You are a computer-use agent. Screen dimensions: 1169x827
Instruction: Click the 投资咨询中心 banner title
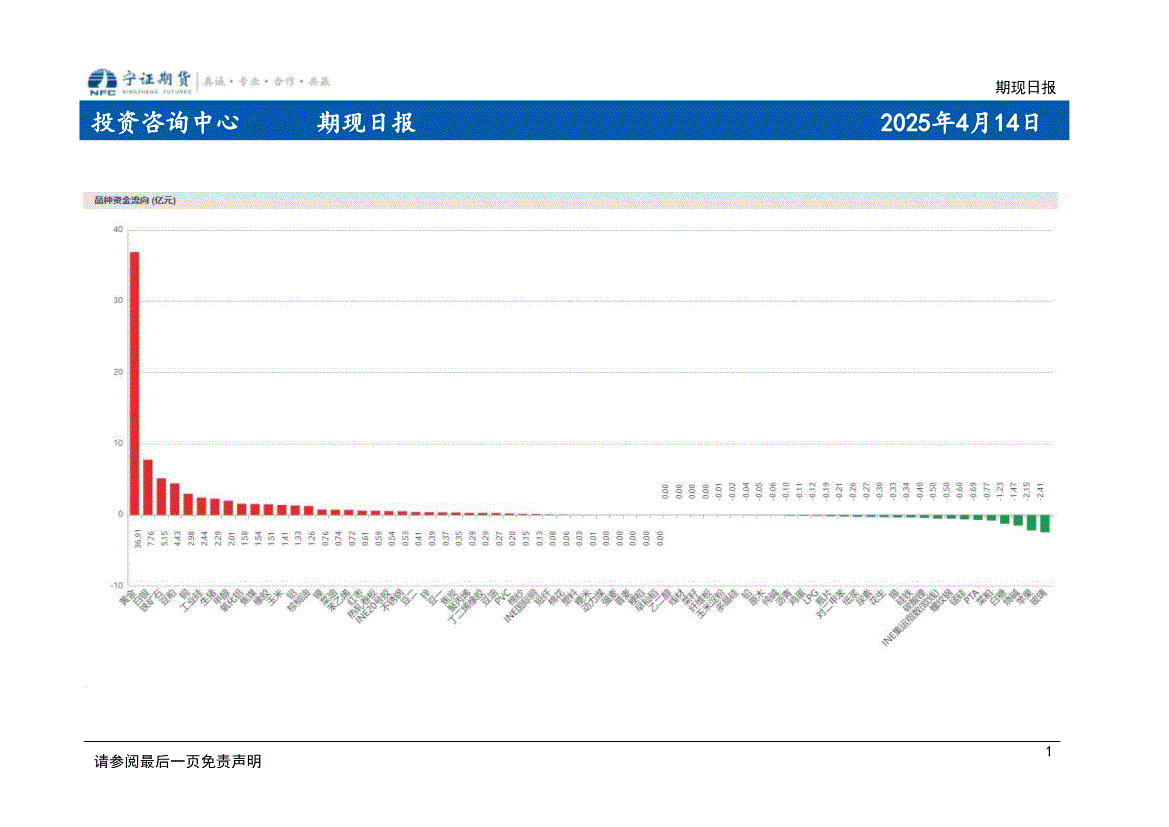coord(165,122)
